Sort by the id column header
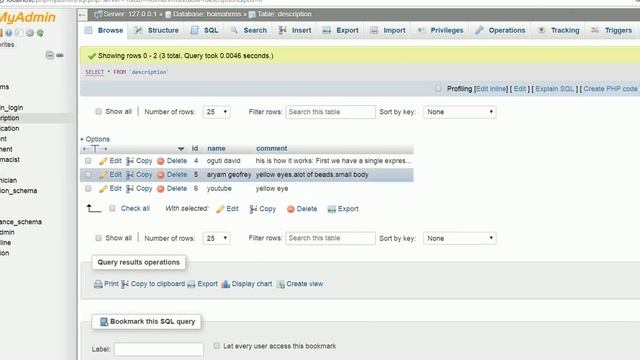The height and width of the screenshot is (360, 640). (195, 149)
